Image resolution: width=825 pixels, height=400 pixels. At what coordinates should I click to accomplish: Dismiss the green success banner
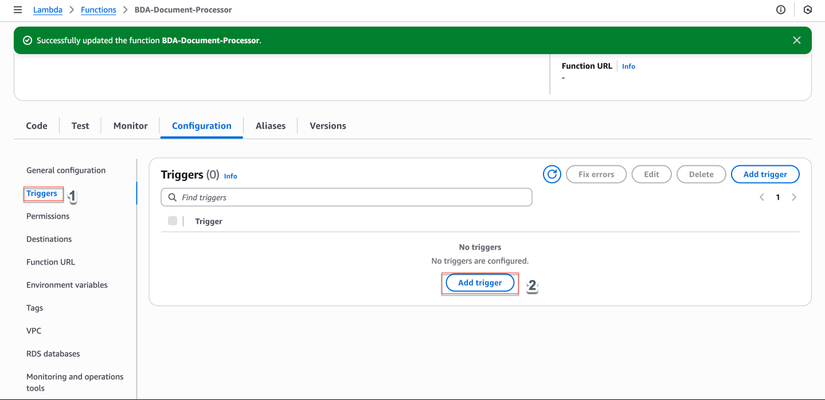797,40
